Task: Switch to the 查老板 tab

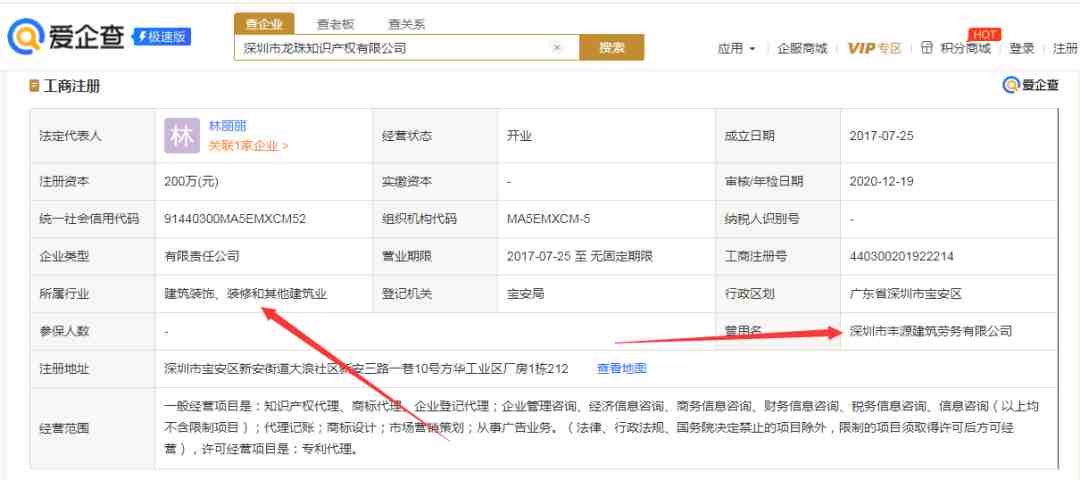Action: click(335, 24)
